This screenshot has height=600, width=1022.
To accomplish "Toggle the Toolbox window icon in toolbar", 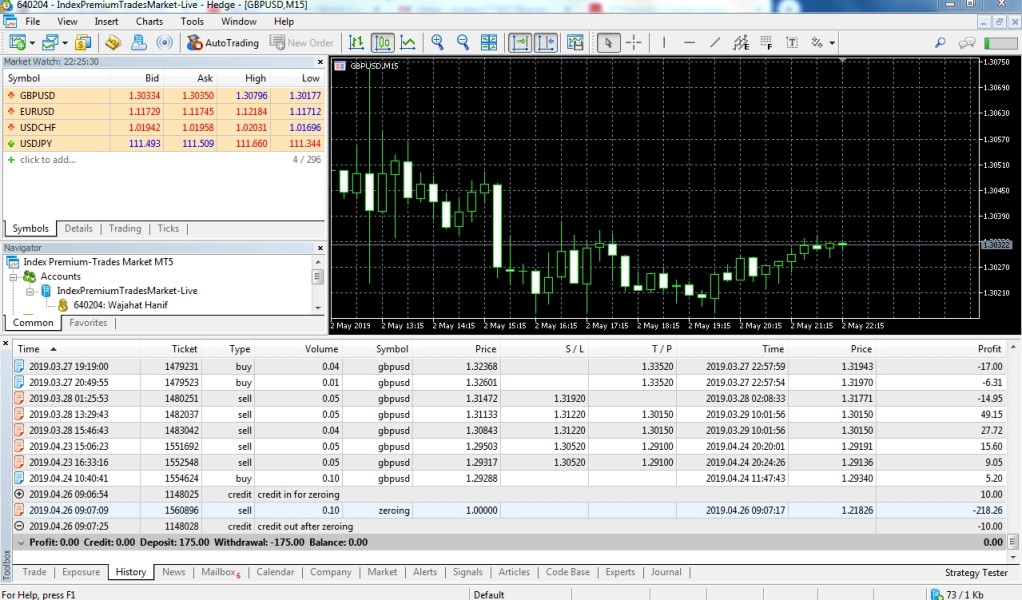I will click(x=139, y=43).
